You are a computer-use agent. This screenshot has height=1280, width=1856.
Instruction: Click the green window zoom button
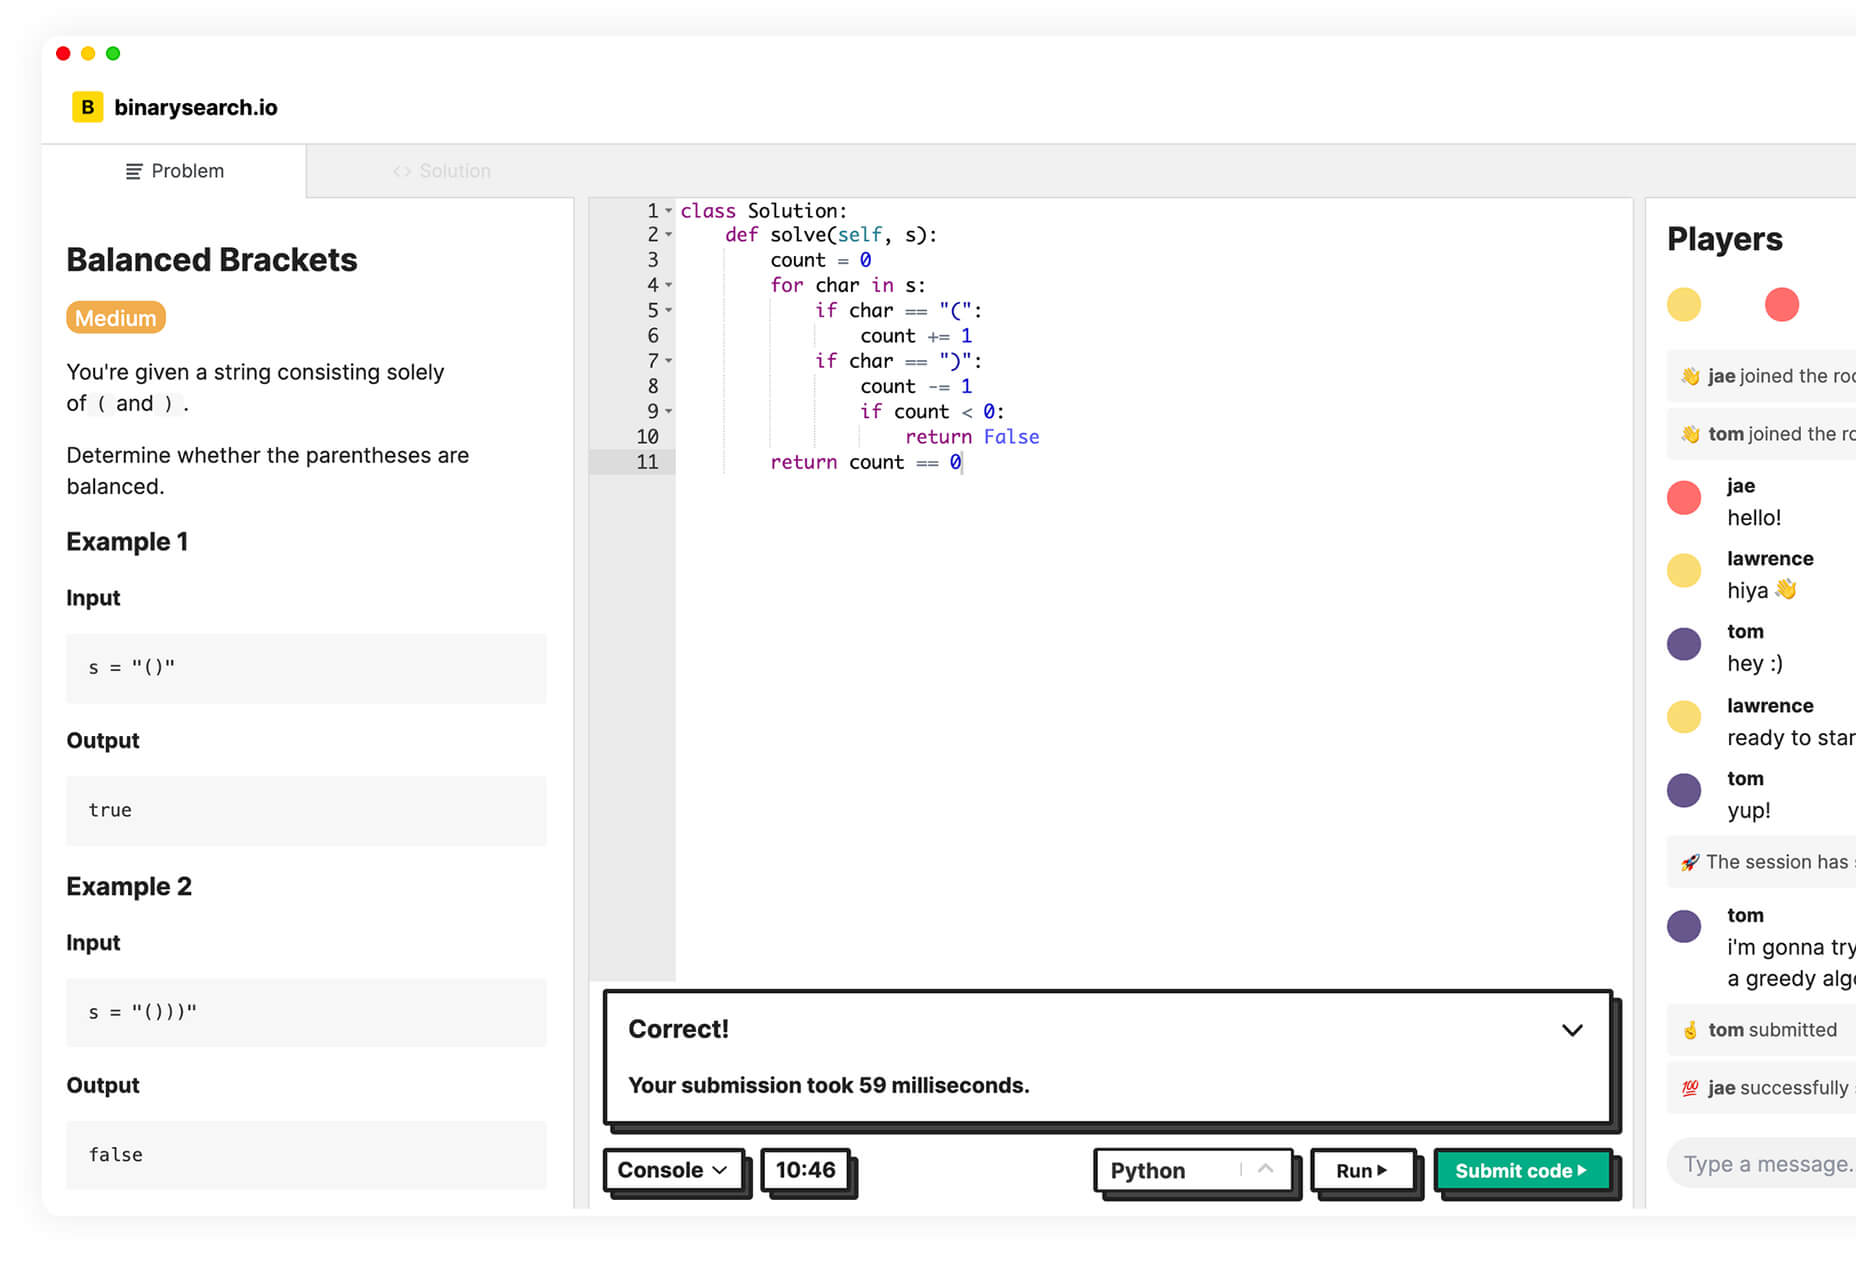coord(113,53)
